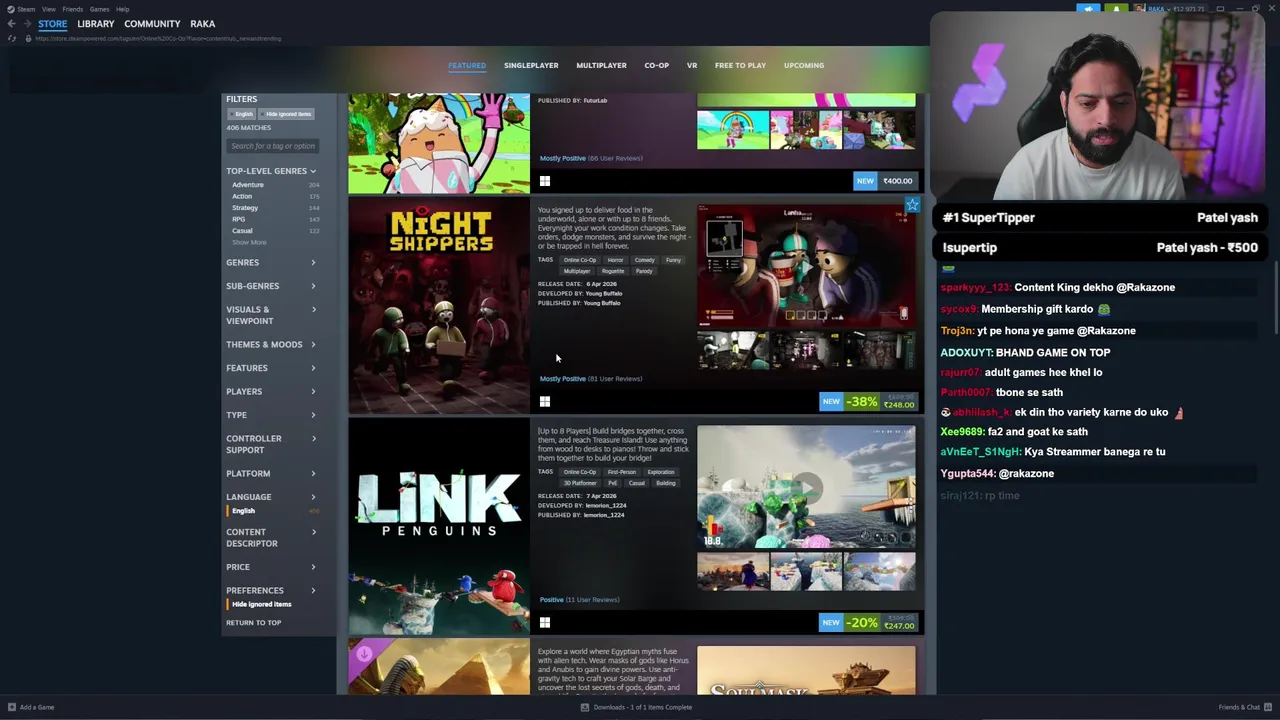Expand the Type filter section
The height and width of the screenshot is (720, 1280).
(271, 415)
